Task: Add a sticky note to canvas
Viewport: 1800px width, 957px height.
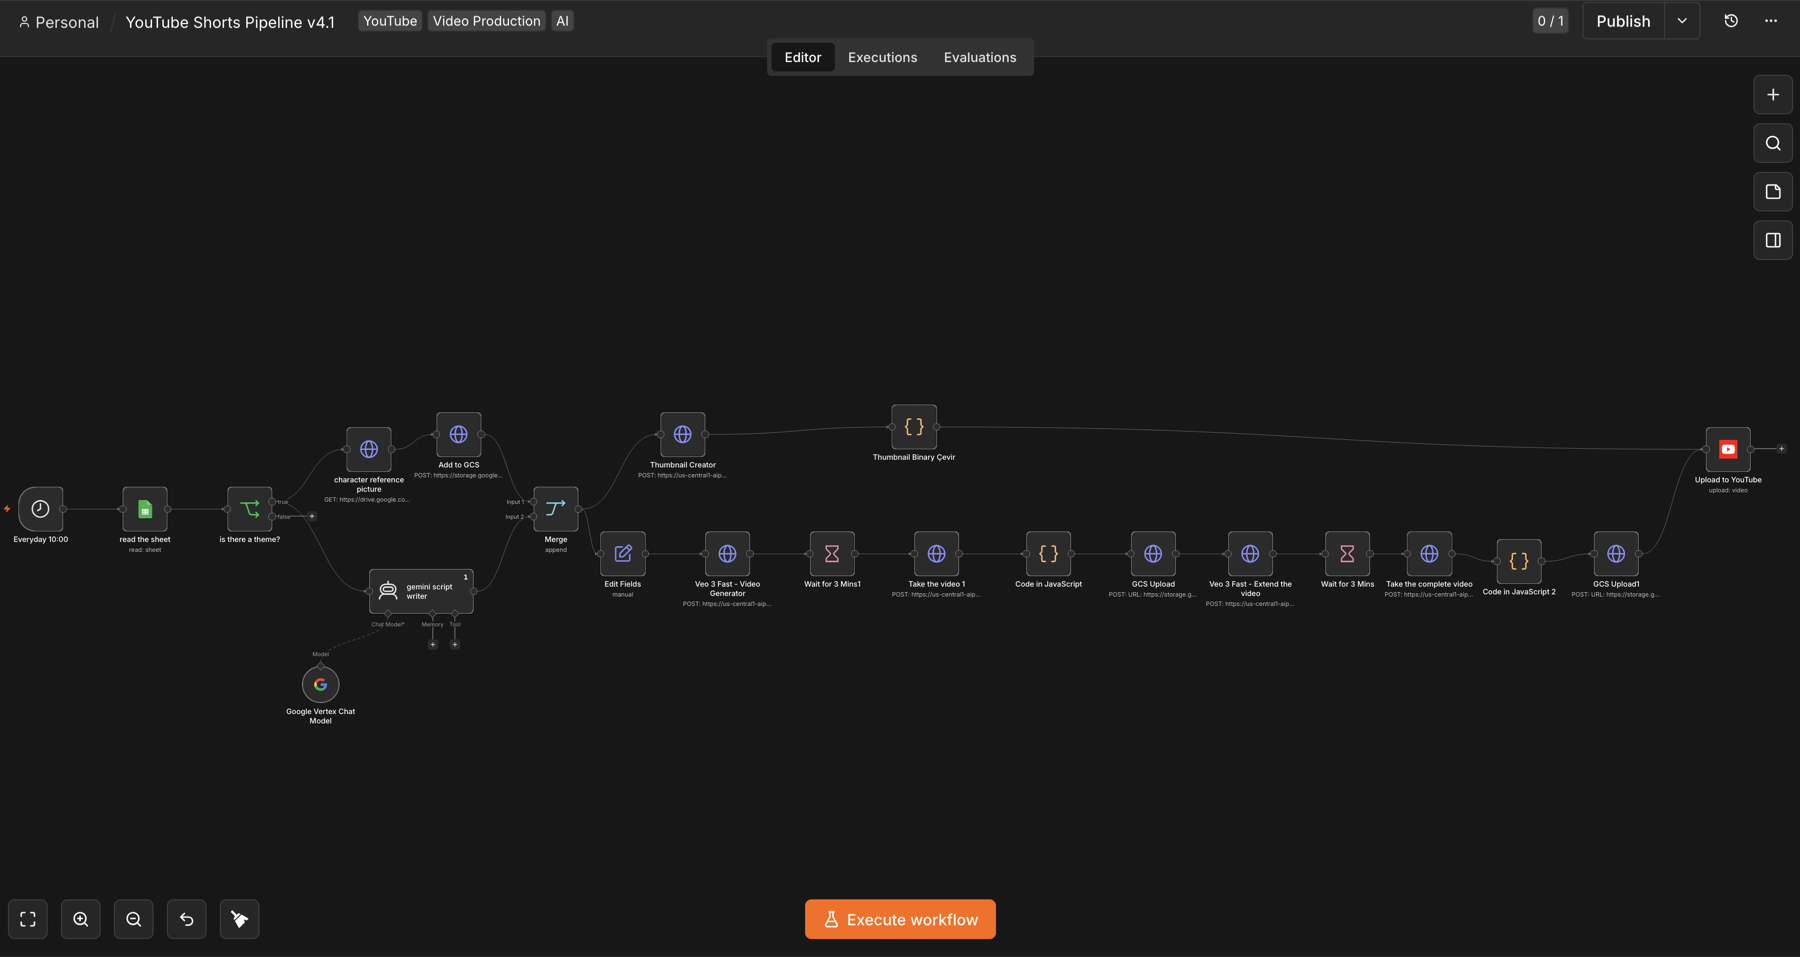Action: pos(1773,192)
